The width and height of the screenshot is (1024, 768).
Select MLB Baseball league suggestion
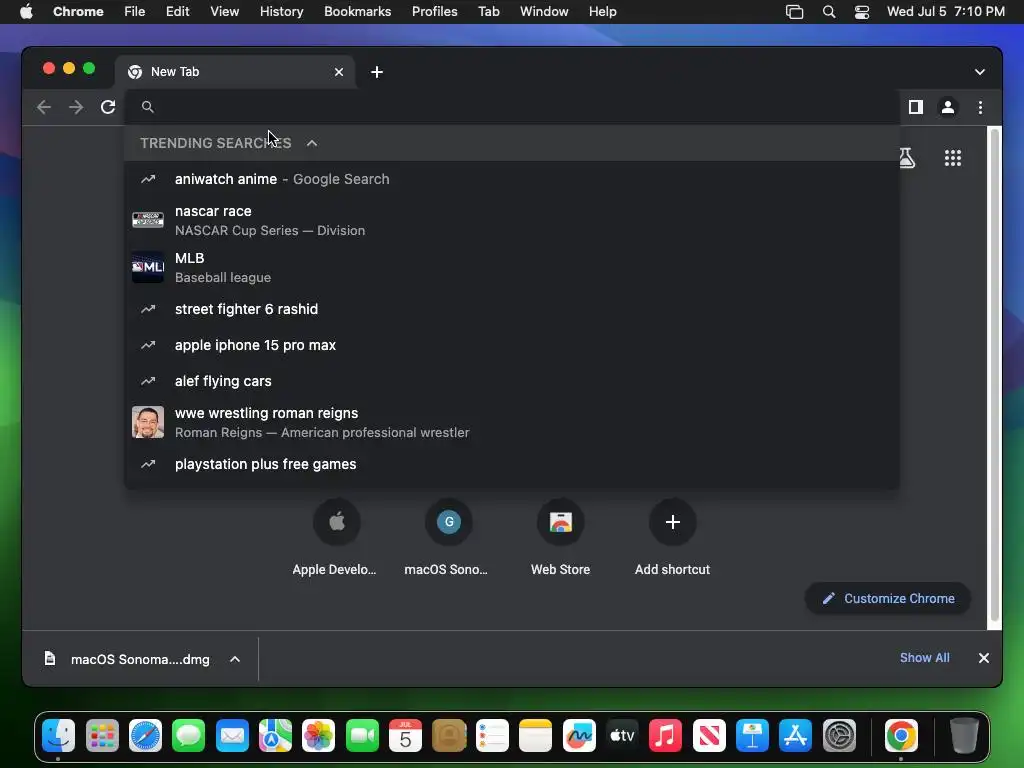(x=511, y=267)
